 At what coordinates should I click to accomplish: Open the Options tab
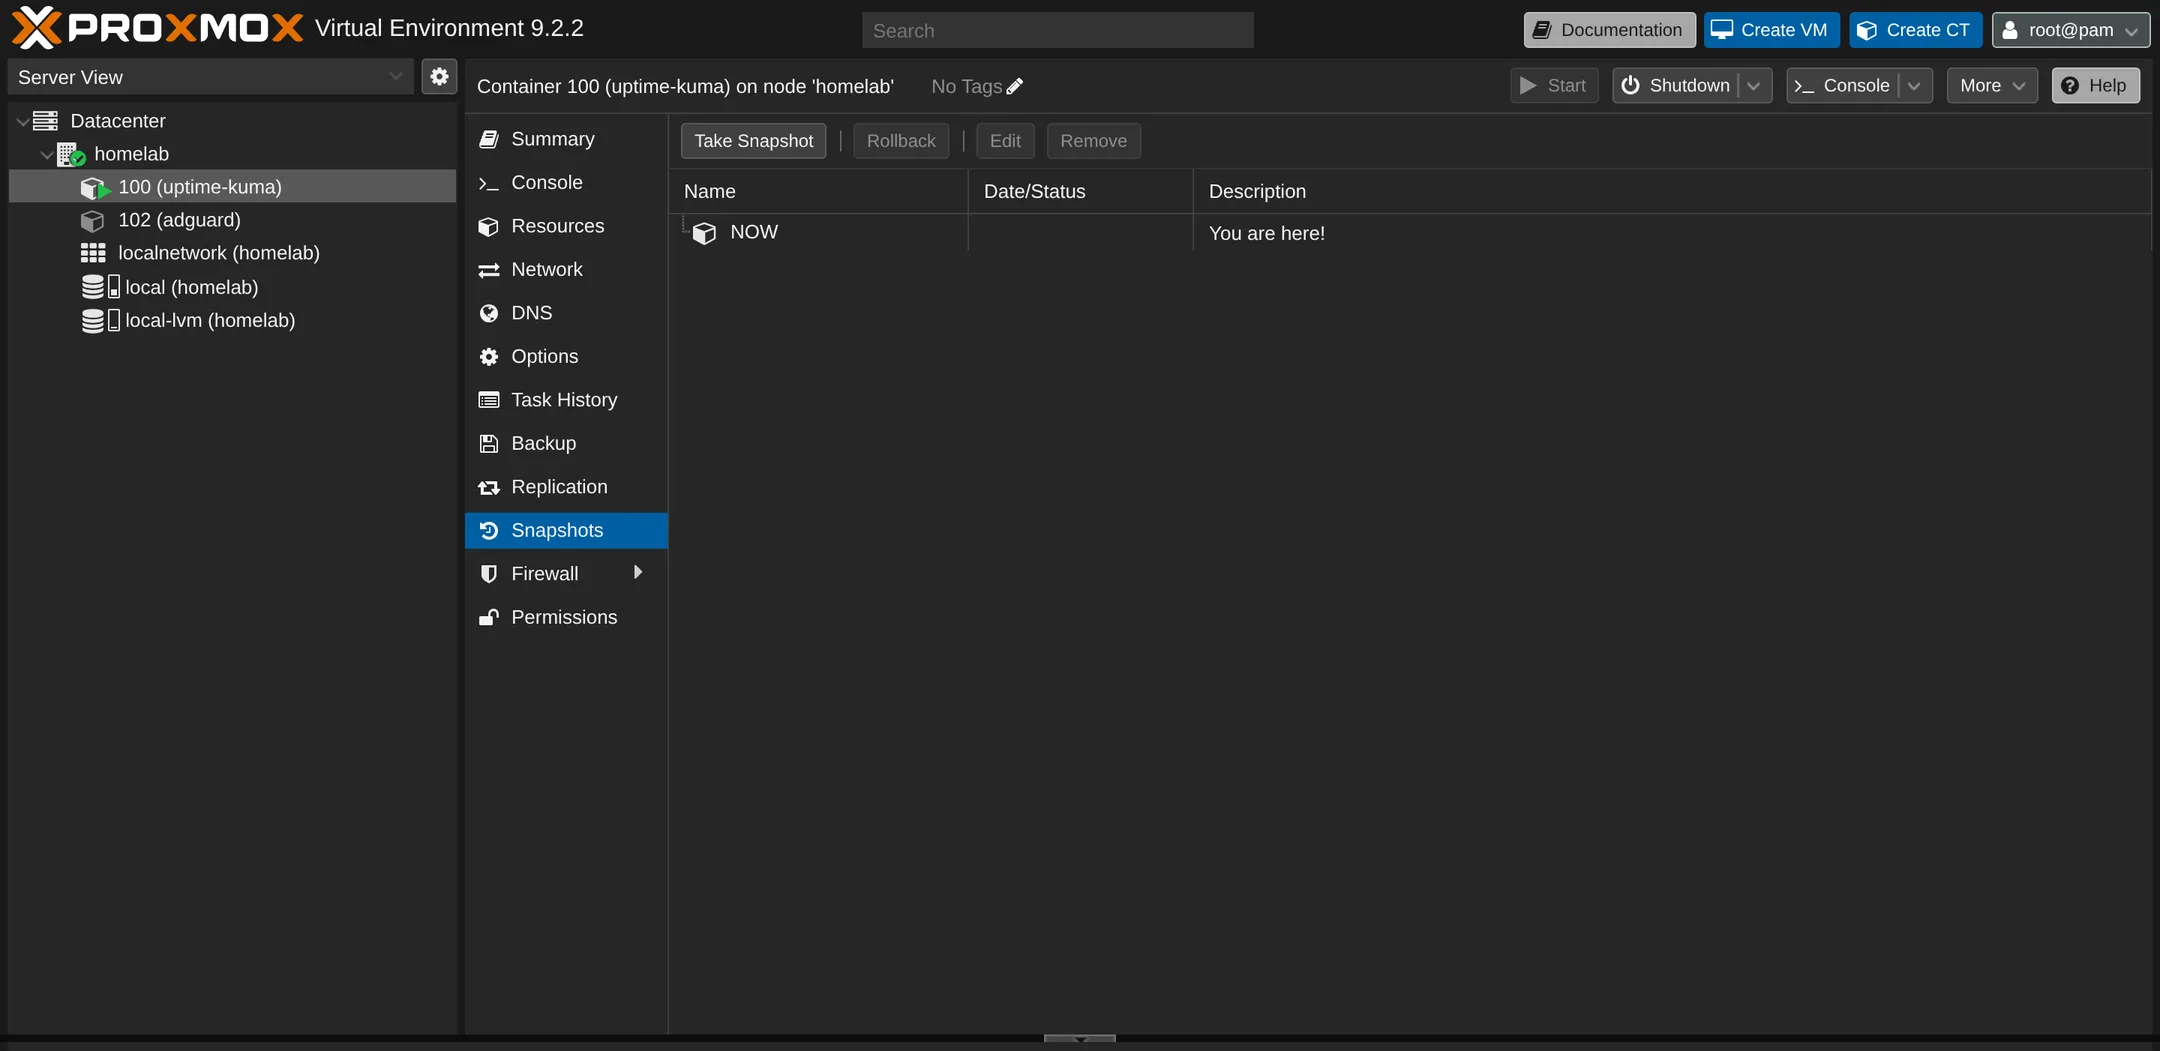[566, 357]
